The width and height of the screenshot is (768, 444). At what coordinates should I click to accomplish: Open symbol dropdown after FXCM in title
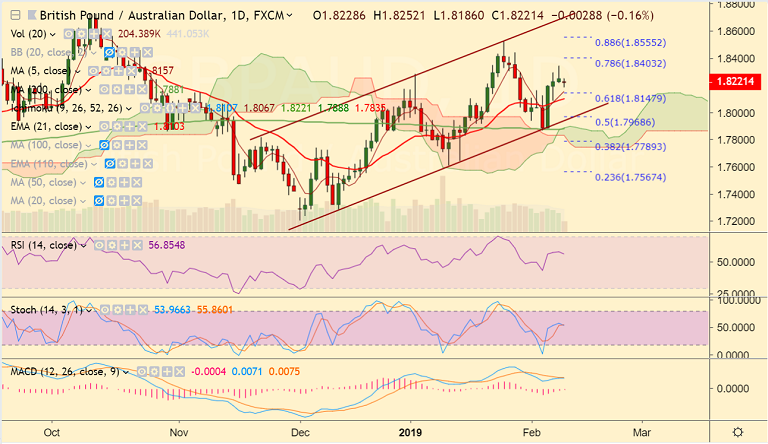point(289,16)
